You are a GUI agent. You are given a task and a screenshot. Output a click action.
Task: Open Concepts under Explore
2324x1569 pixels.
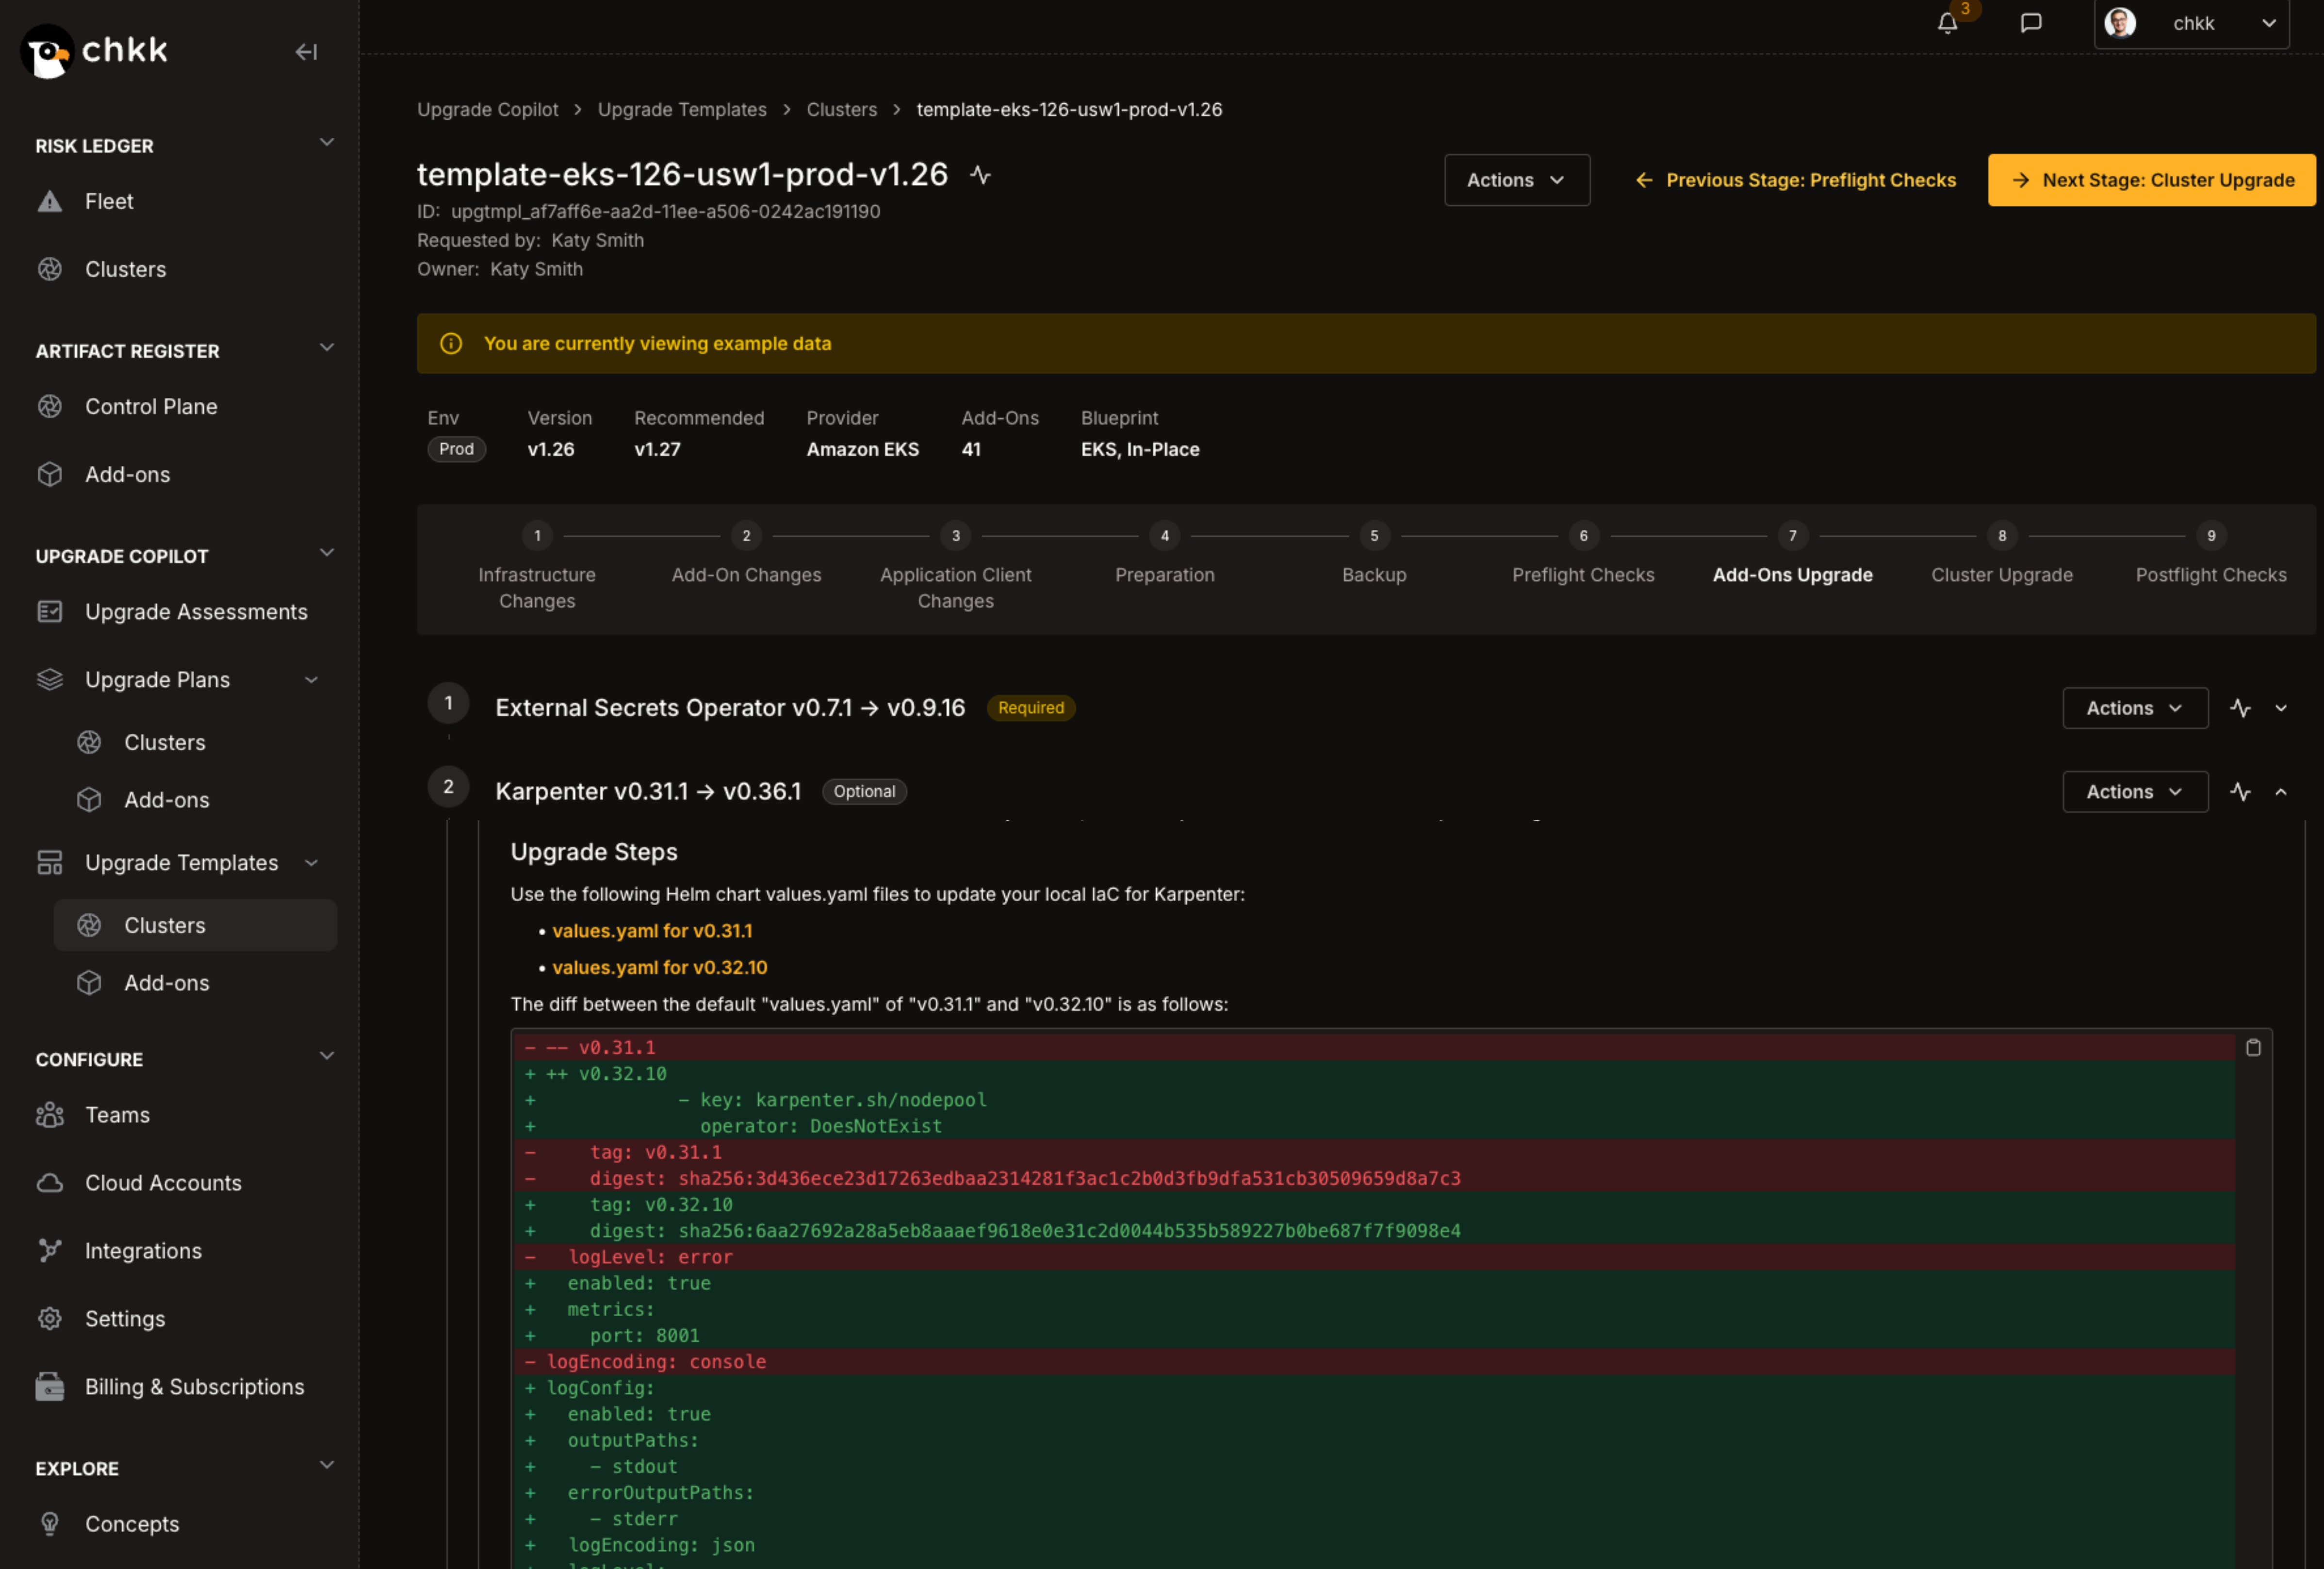tap(132, 1524)
